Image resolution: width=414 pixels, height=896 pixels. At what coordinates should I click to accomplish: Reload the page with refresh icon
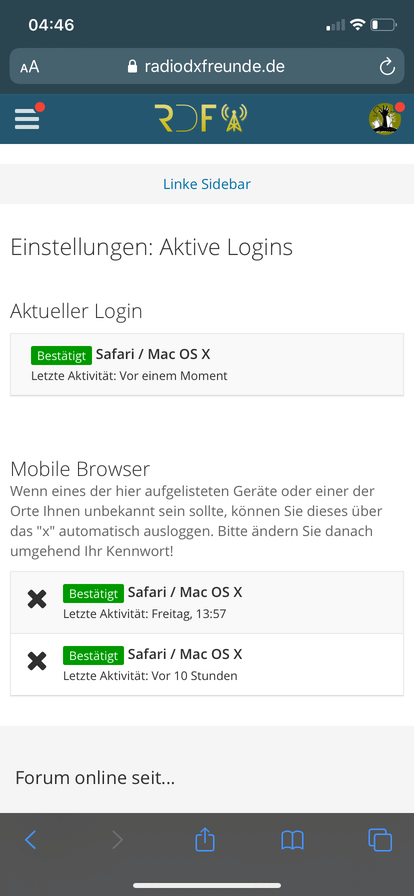tap(387, 67)
